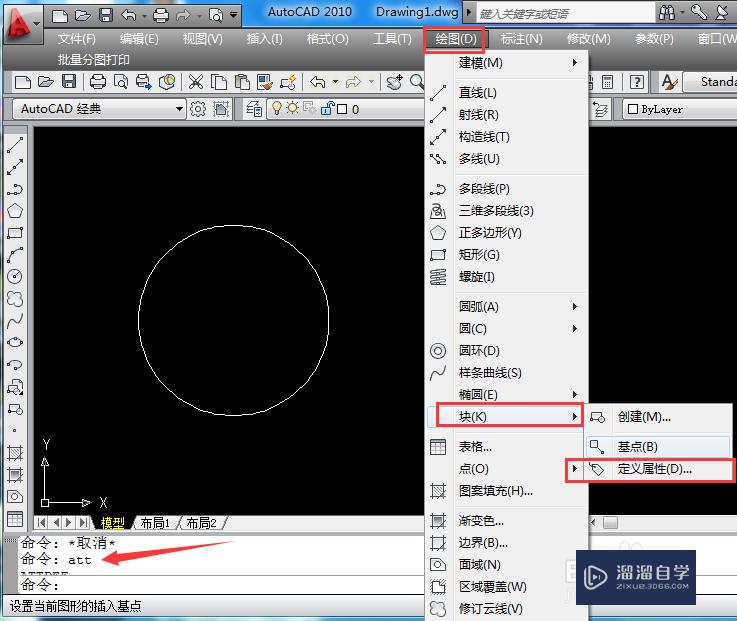This screenshot has width=737, height=621.
Task: Select the Circle tool in left toolbar
Action: (x=15, y=276)
